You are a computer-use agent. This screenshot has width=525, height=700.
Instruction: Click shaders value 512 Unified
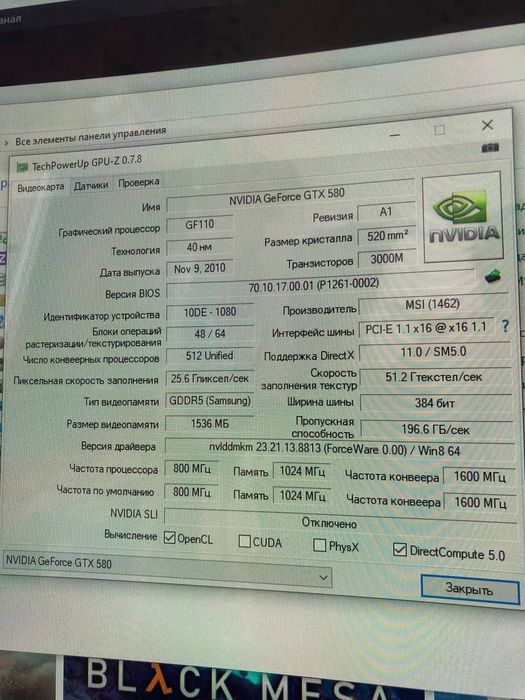210,356
